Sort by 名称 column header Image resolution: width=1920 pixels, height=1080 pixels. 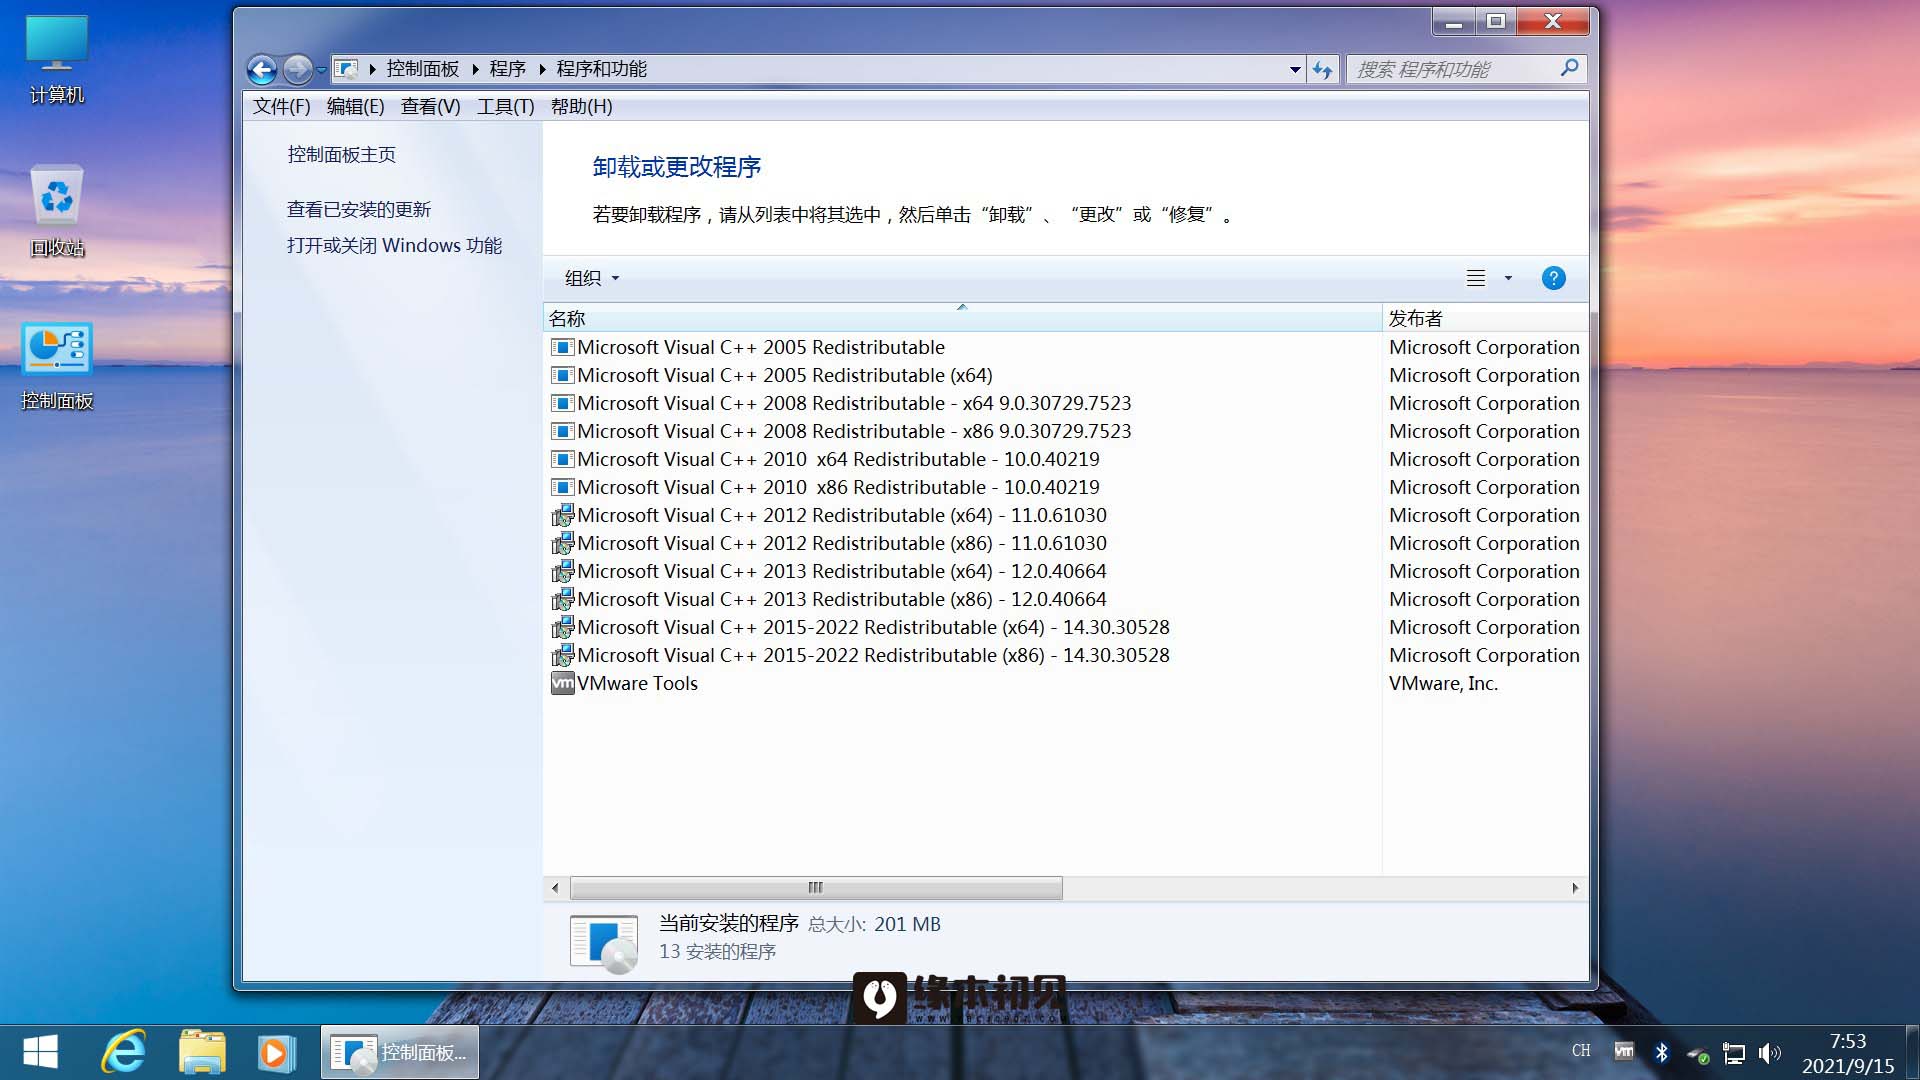pos(962,318)
